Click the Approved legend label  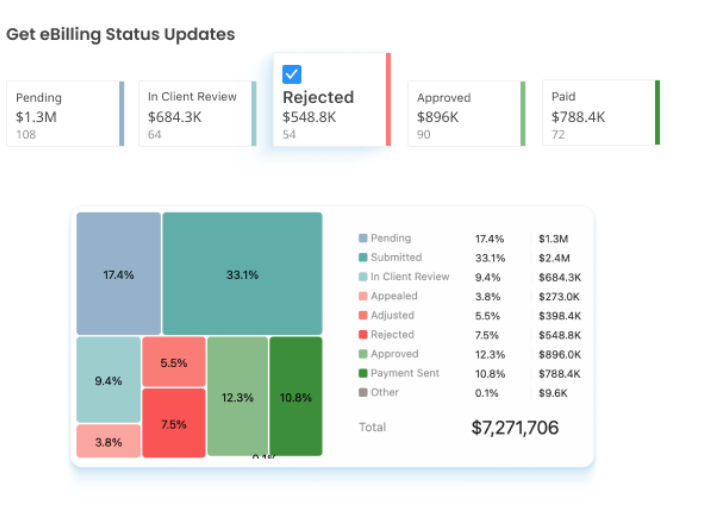click(x=394, y=354)
